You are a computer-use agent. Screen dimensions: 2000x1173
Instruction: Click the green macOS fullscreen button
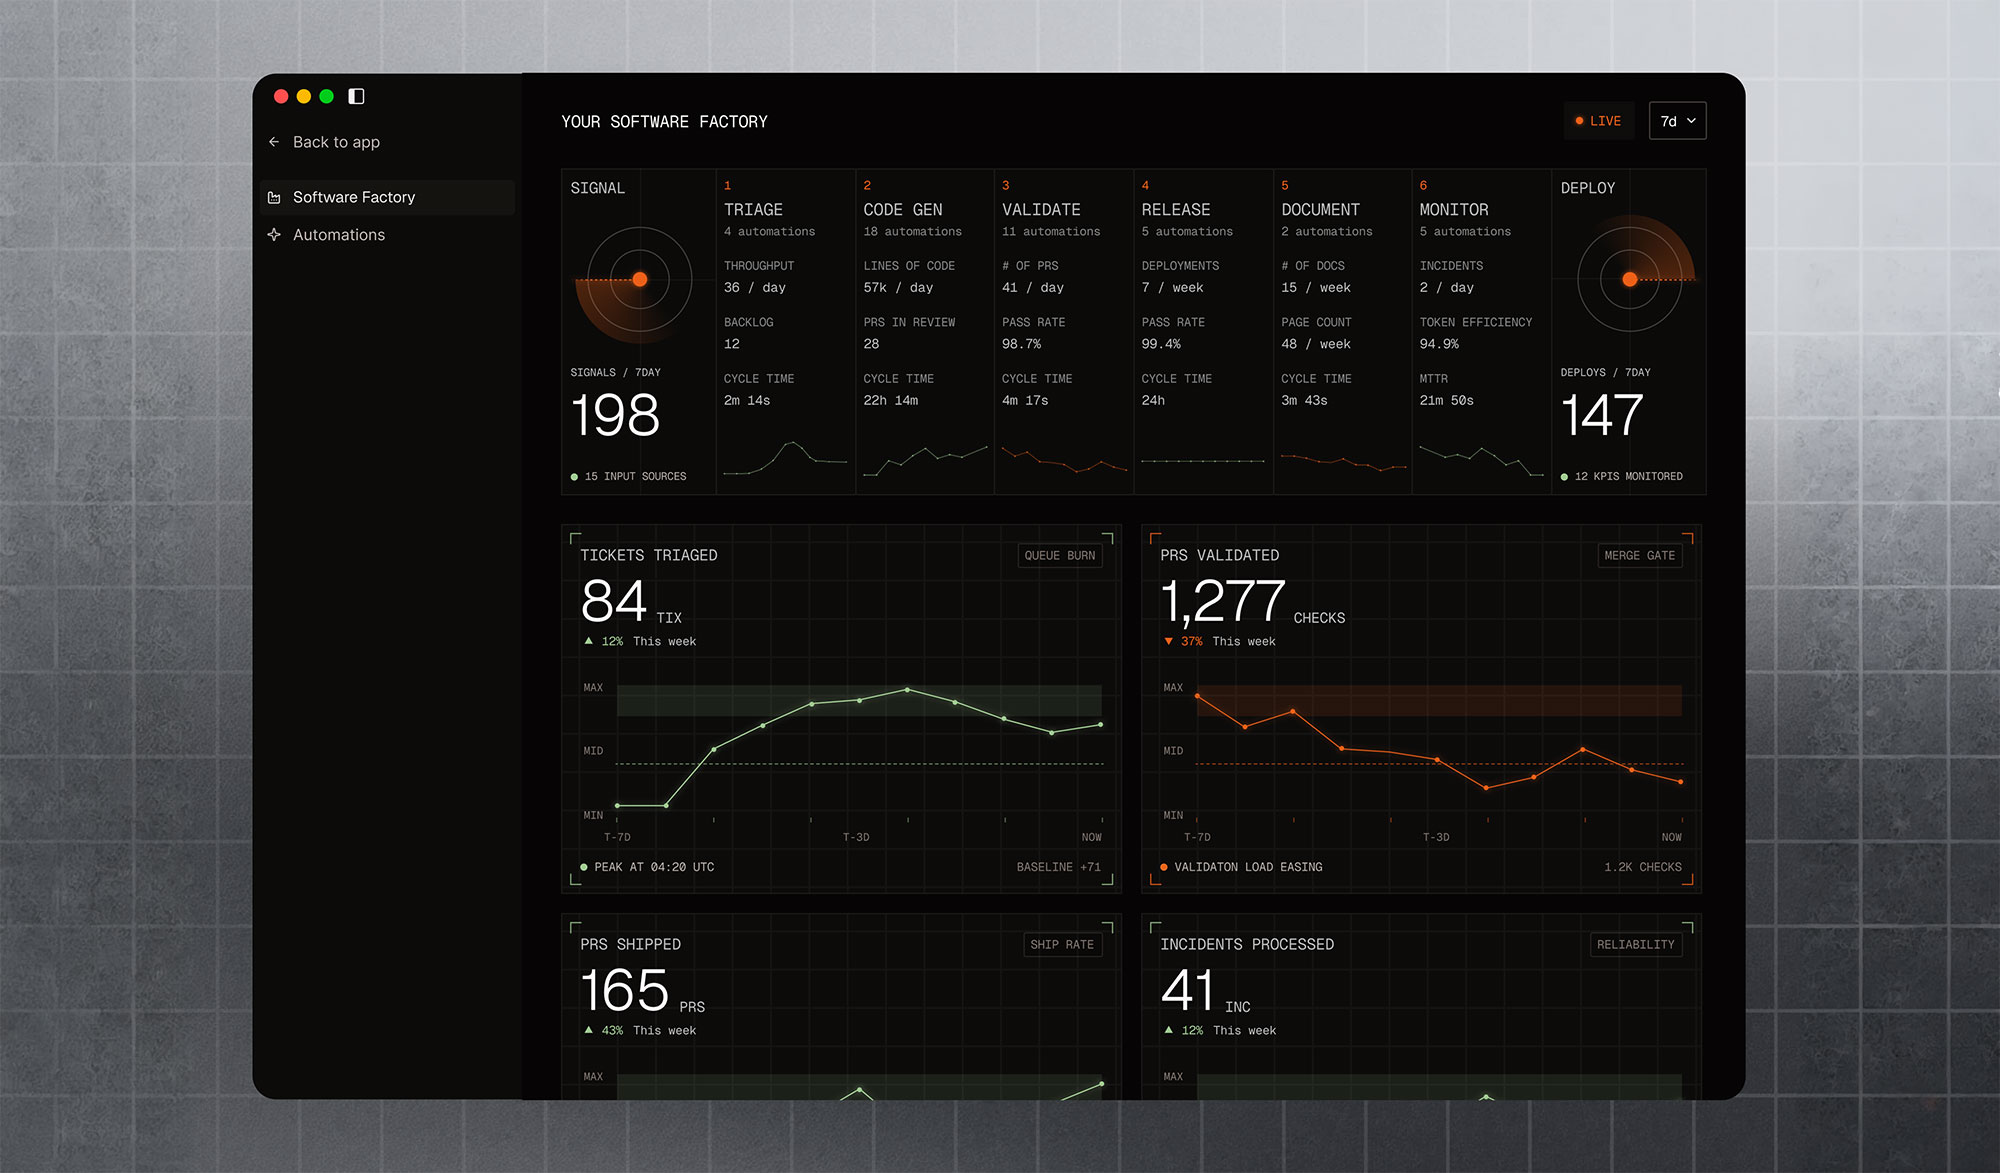coord(327,96)
